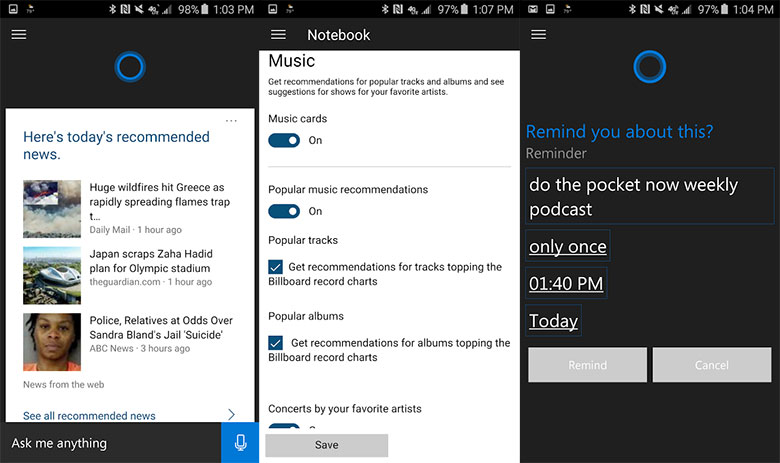This screenshot has height=463, width=780.
Task: Read the Huge wildfires hit Greece headline
Action: 159,201
